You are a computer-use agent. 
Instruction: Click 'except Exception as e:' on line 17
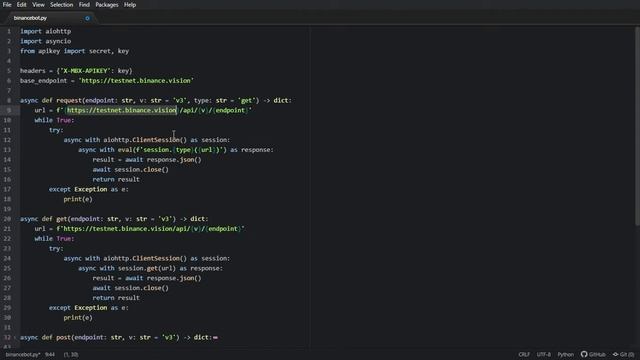89,189
